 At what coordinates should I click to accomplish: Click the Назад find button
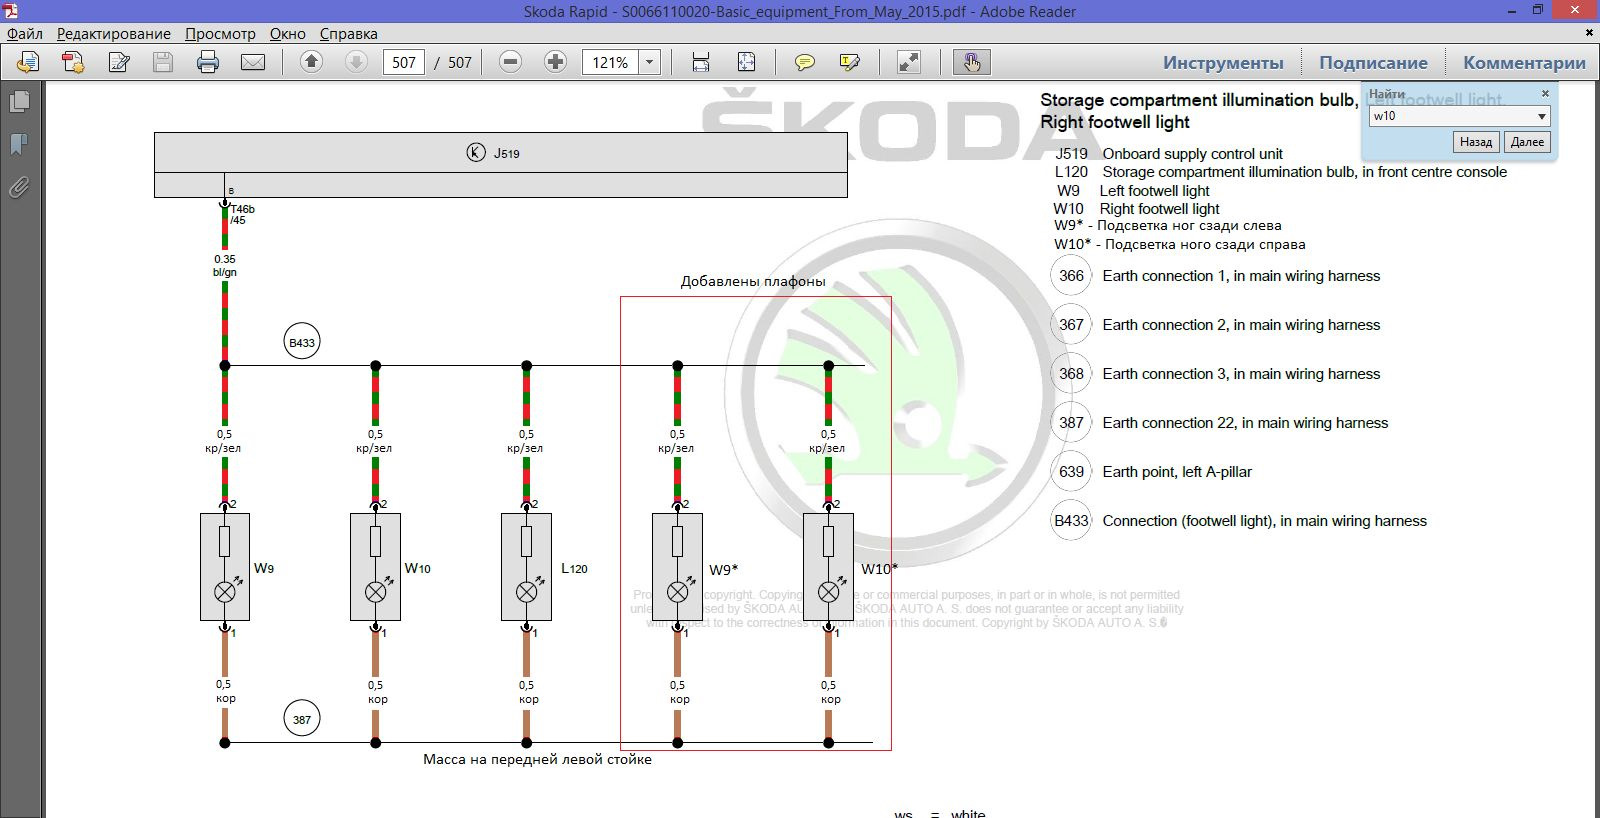click(x=1476, y=142)
